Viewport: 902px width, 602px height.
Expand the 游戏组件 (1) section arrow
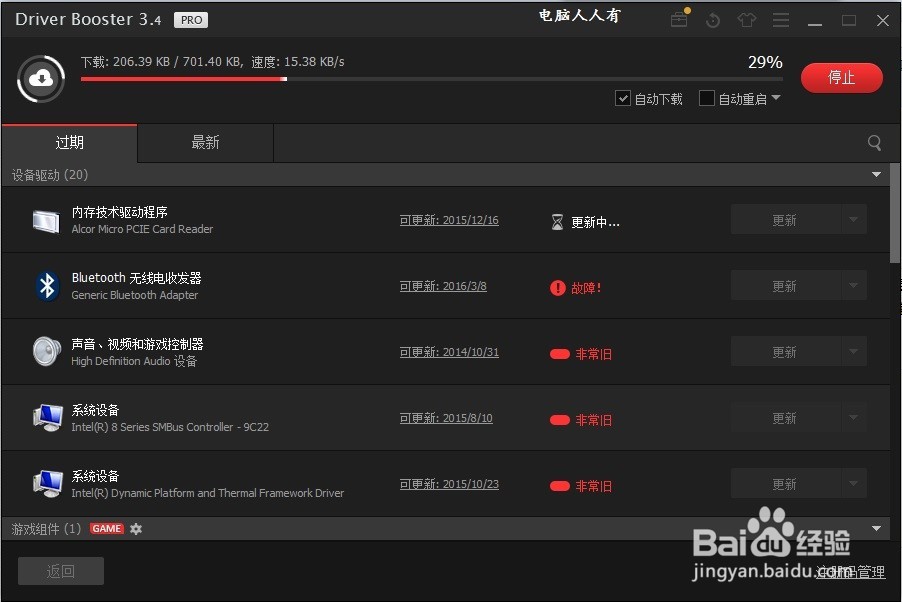click(876, 528)
